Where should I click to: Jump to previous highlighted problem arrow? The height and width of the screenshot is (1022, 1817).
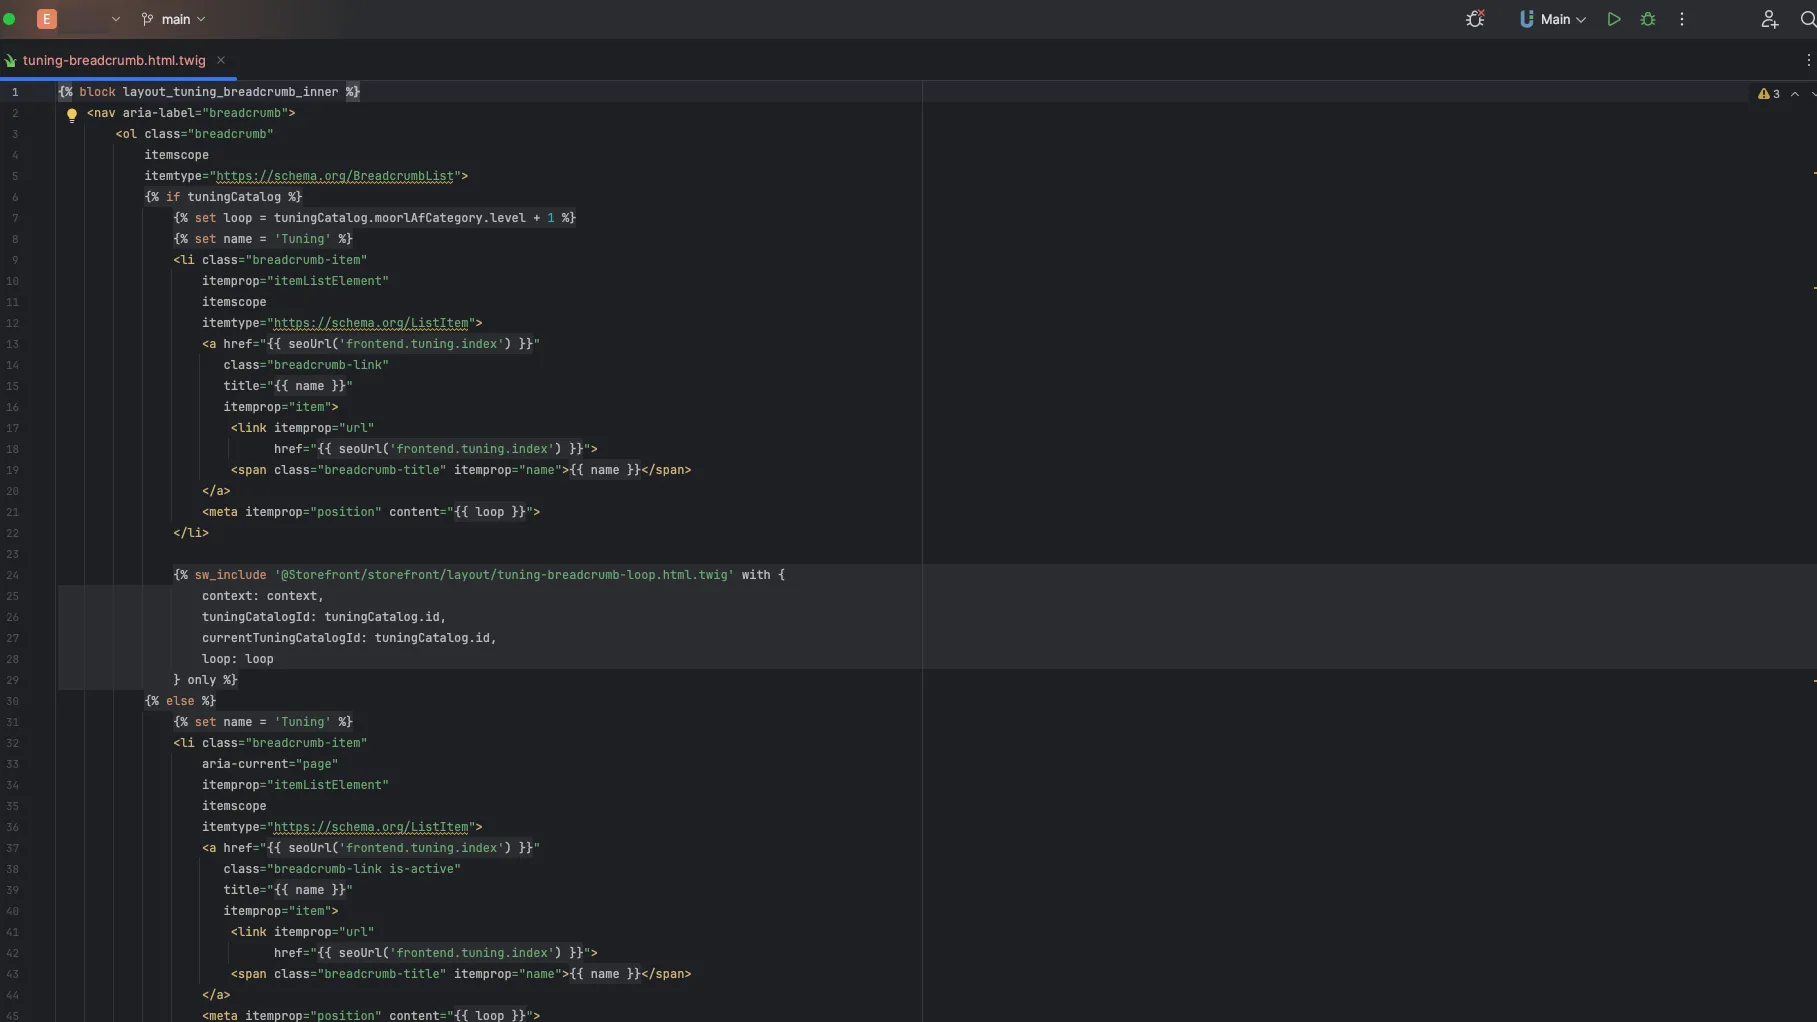pos(1795,94)
